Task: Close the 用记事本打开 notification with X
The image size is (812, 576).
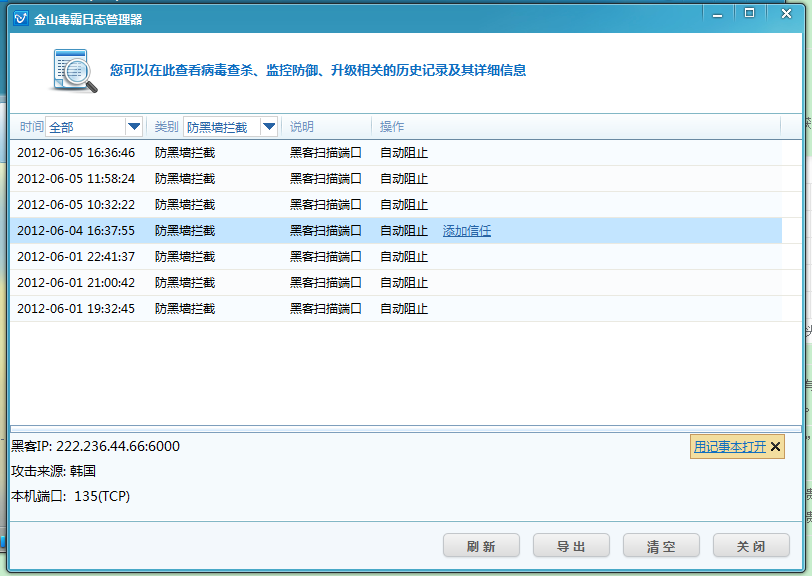Action: pyautogui.click(x=775, y=447)
